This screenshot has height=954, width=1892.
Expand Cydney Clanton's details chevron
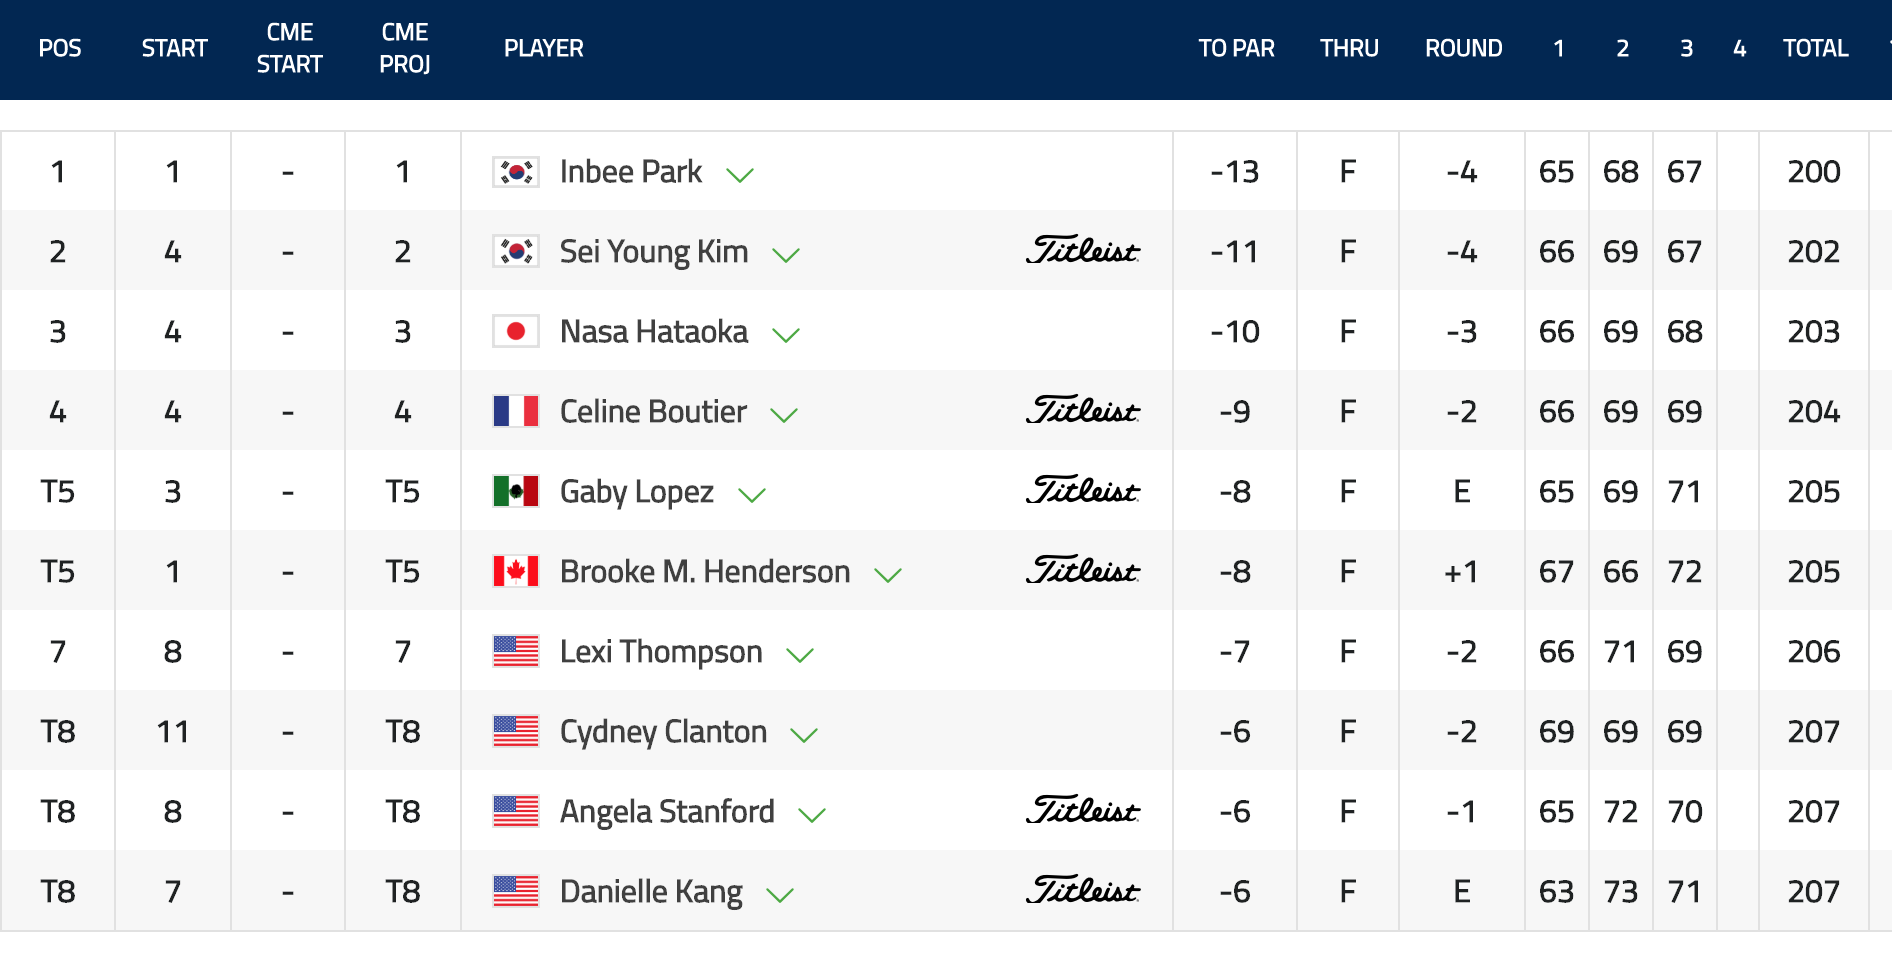tap(804, 735)
